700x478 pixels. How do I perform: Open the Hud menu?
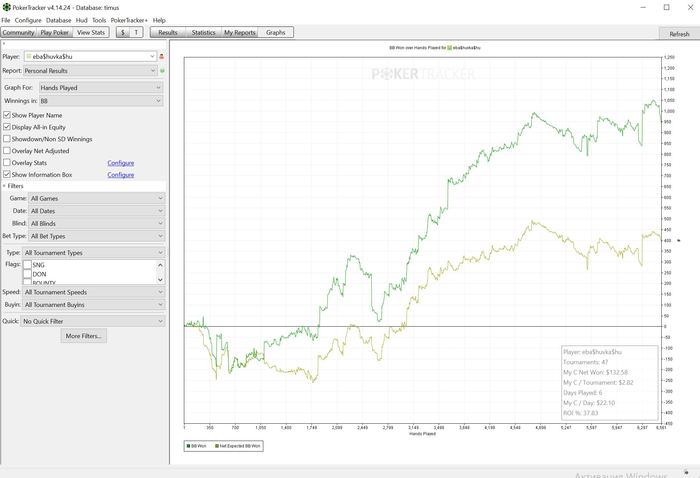82,20
